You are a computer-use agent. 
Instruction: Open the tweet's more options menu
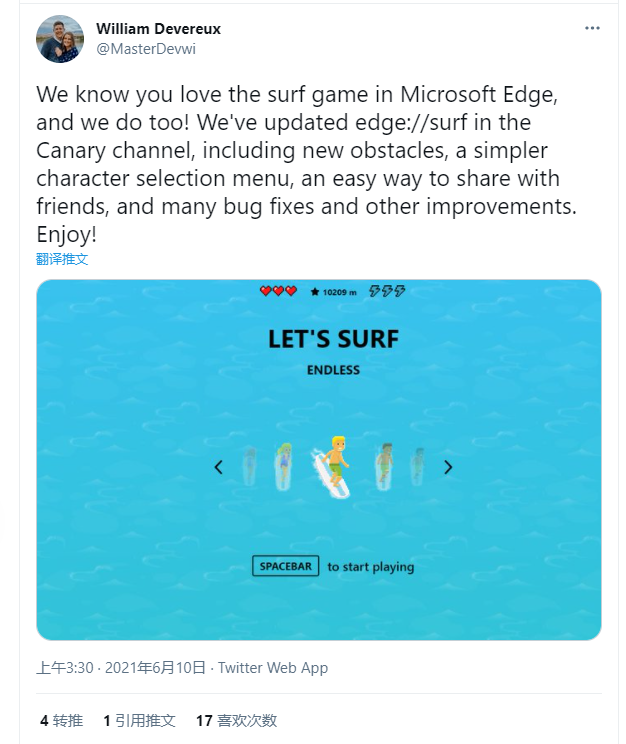click(592, 28)
